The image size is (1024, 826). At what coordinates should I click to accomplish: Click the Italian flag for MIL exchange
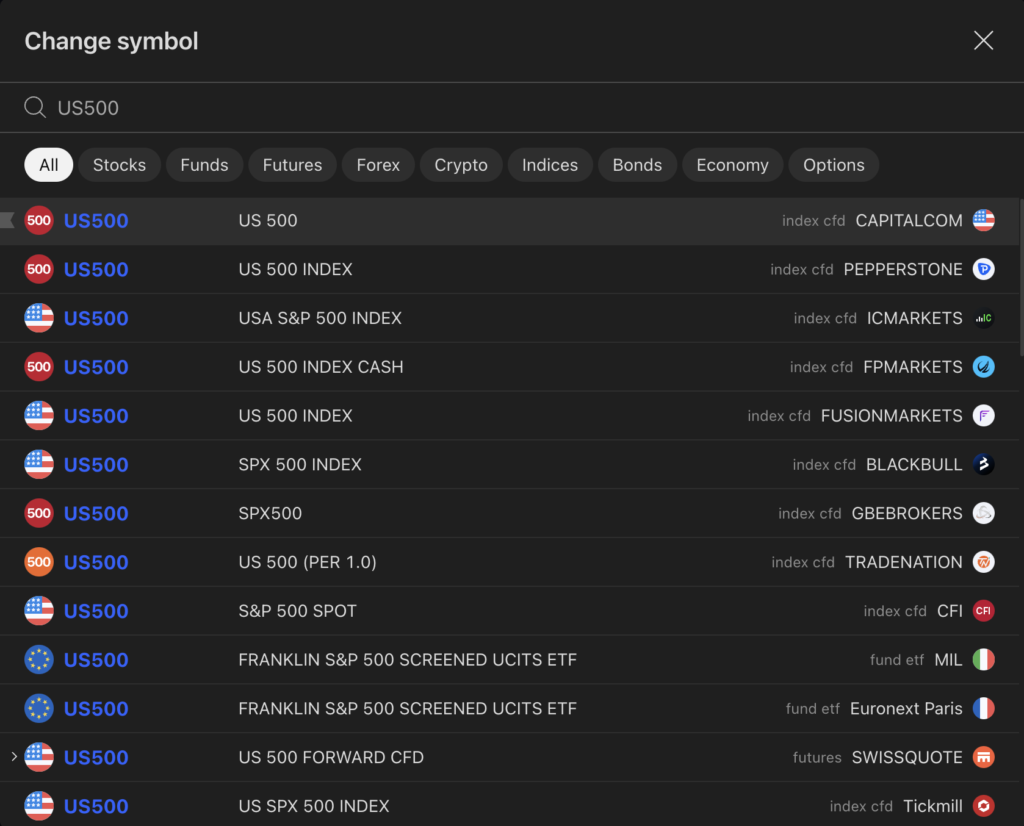(983, 659)
